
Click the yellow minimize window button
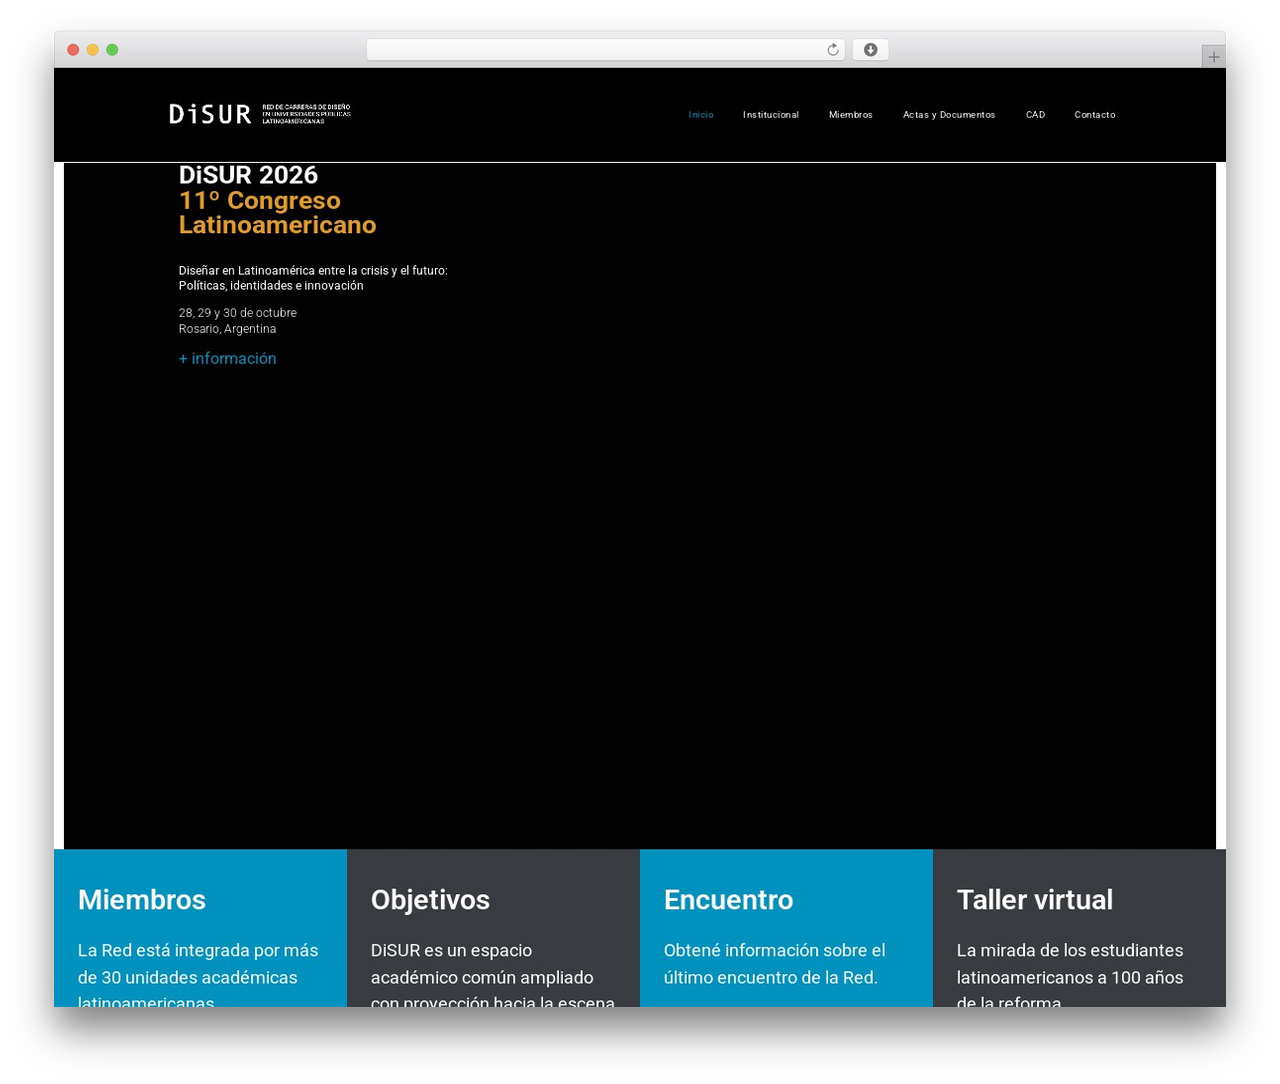(93, 50)
